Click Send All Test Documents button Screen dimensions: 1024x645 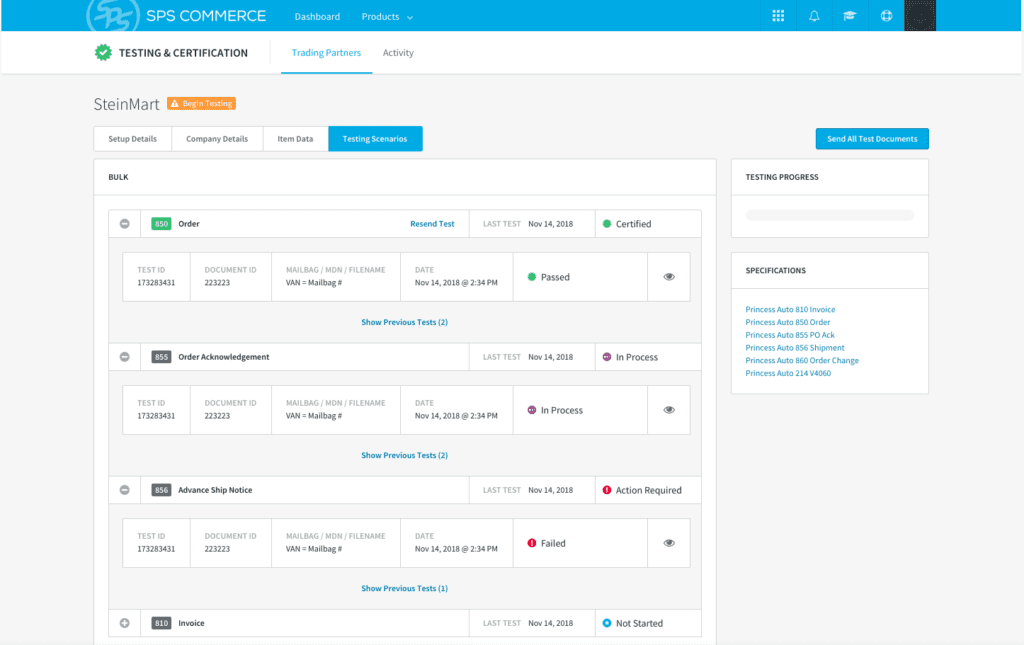(872, 139)
